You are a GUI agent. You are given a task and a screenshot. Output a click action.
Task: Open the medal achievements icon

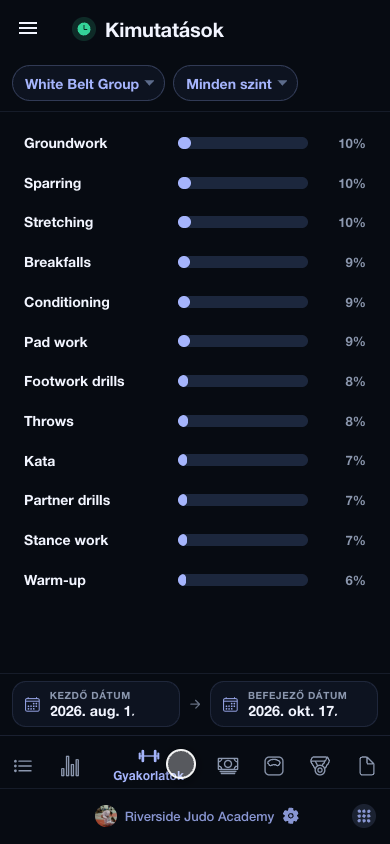(320, 765)
